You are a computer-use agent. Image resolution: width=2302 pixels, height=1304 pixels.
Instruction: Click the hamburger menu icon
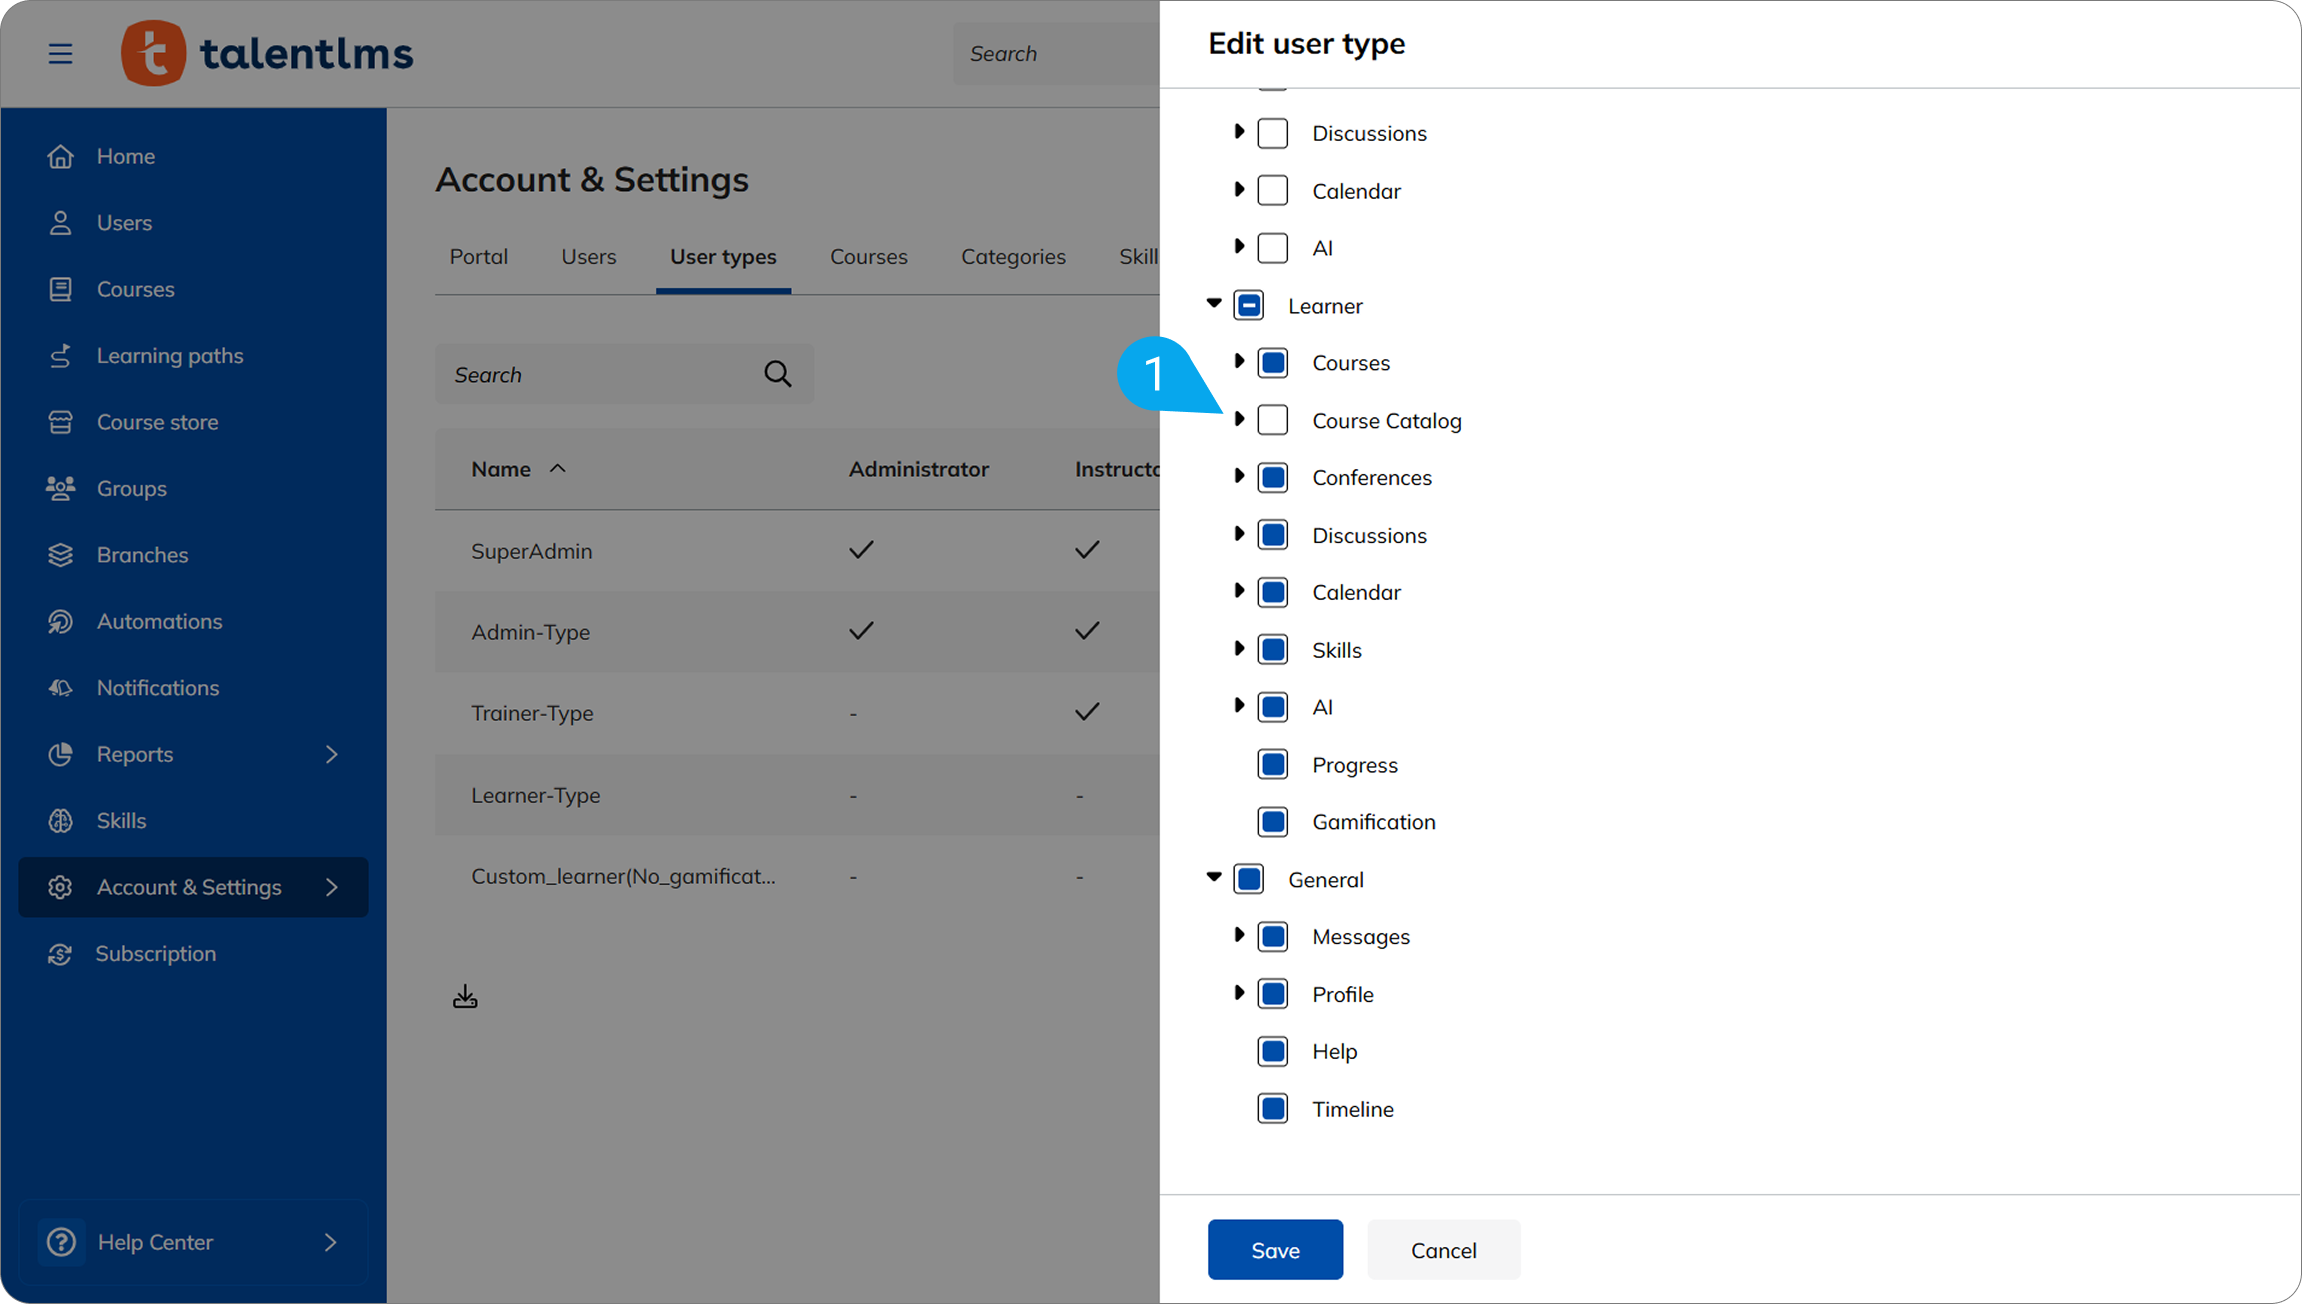[x=60, y=53]
